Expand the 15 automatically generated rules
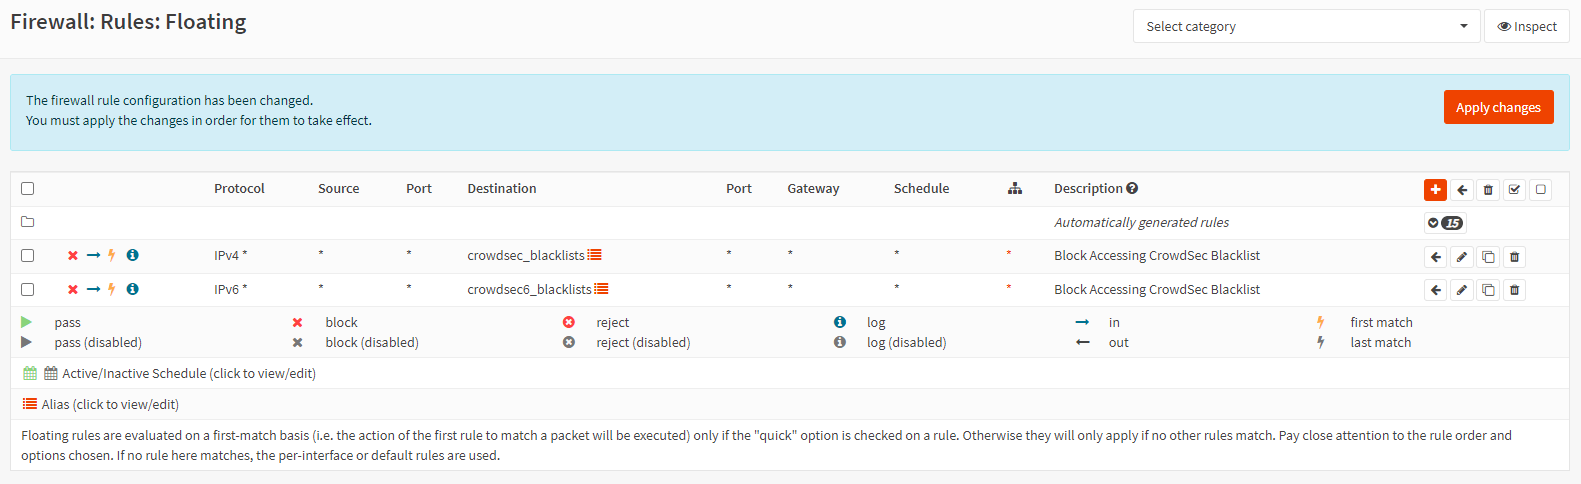Viewport: 1581px width, 484px height. click(x=1445, y=223)
